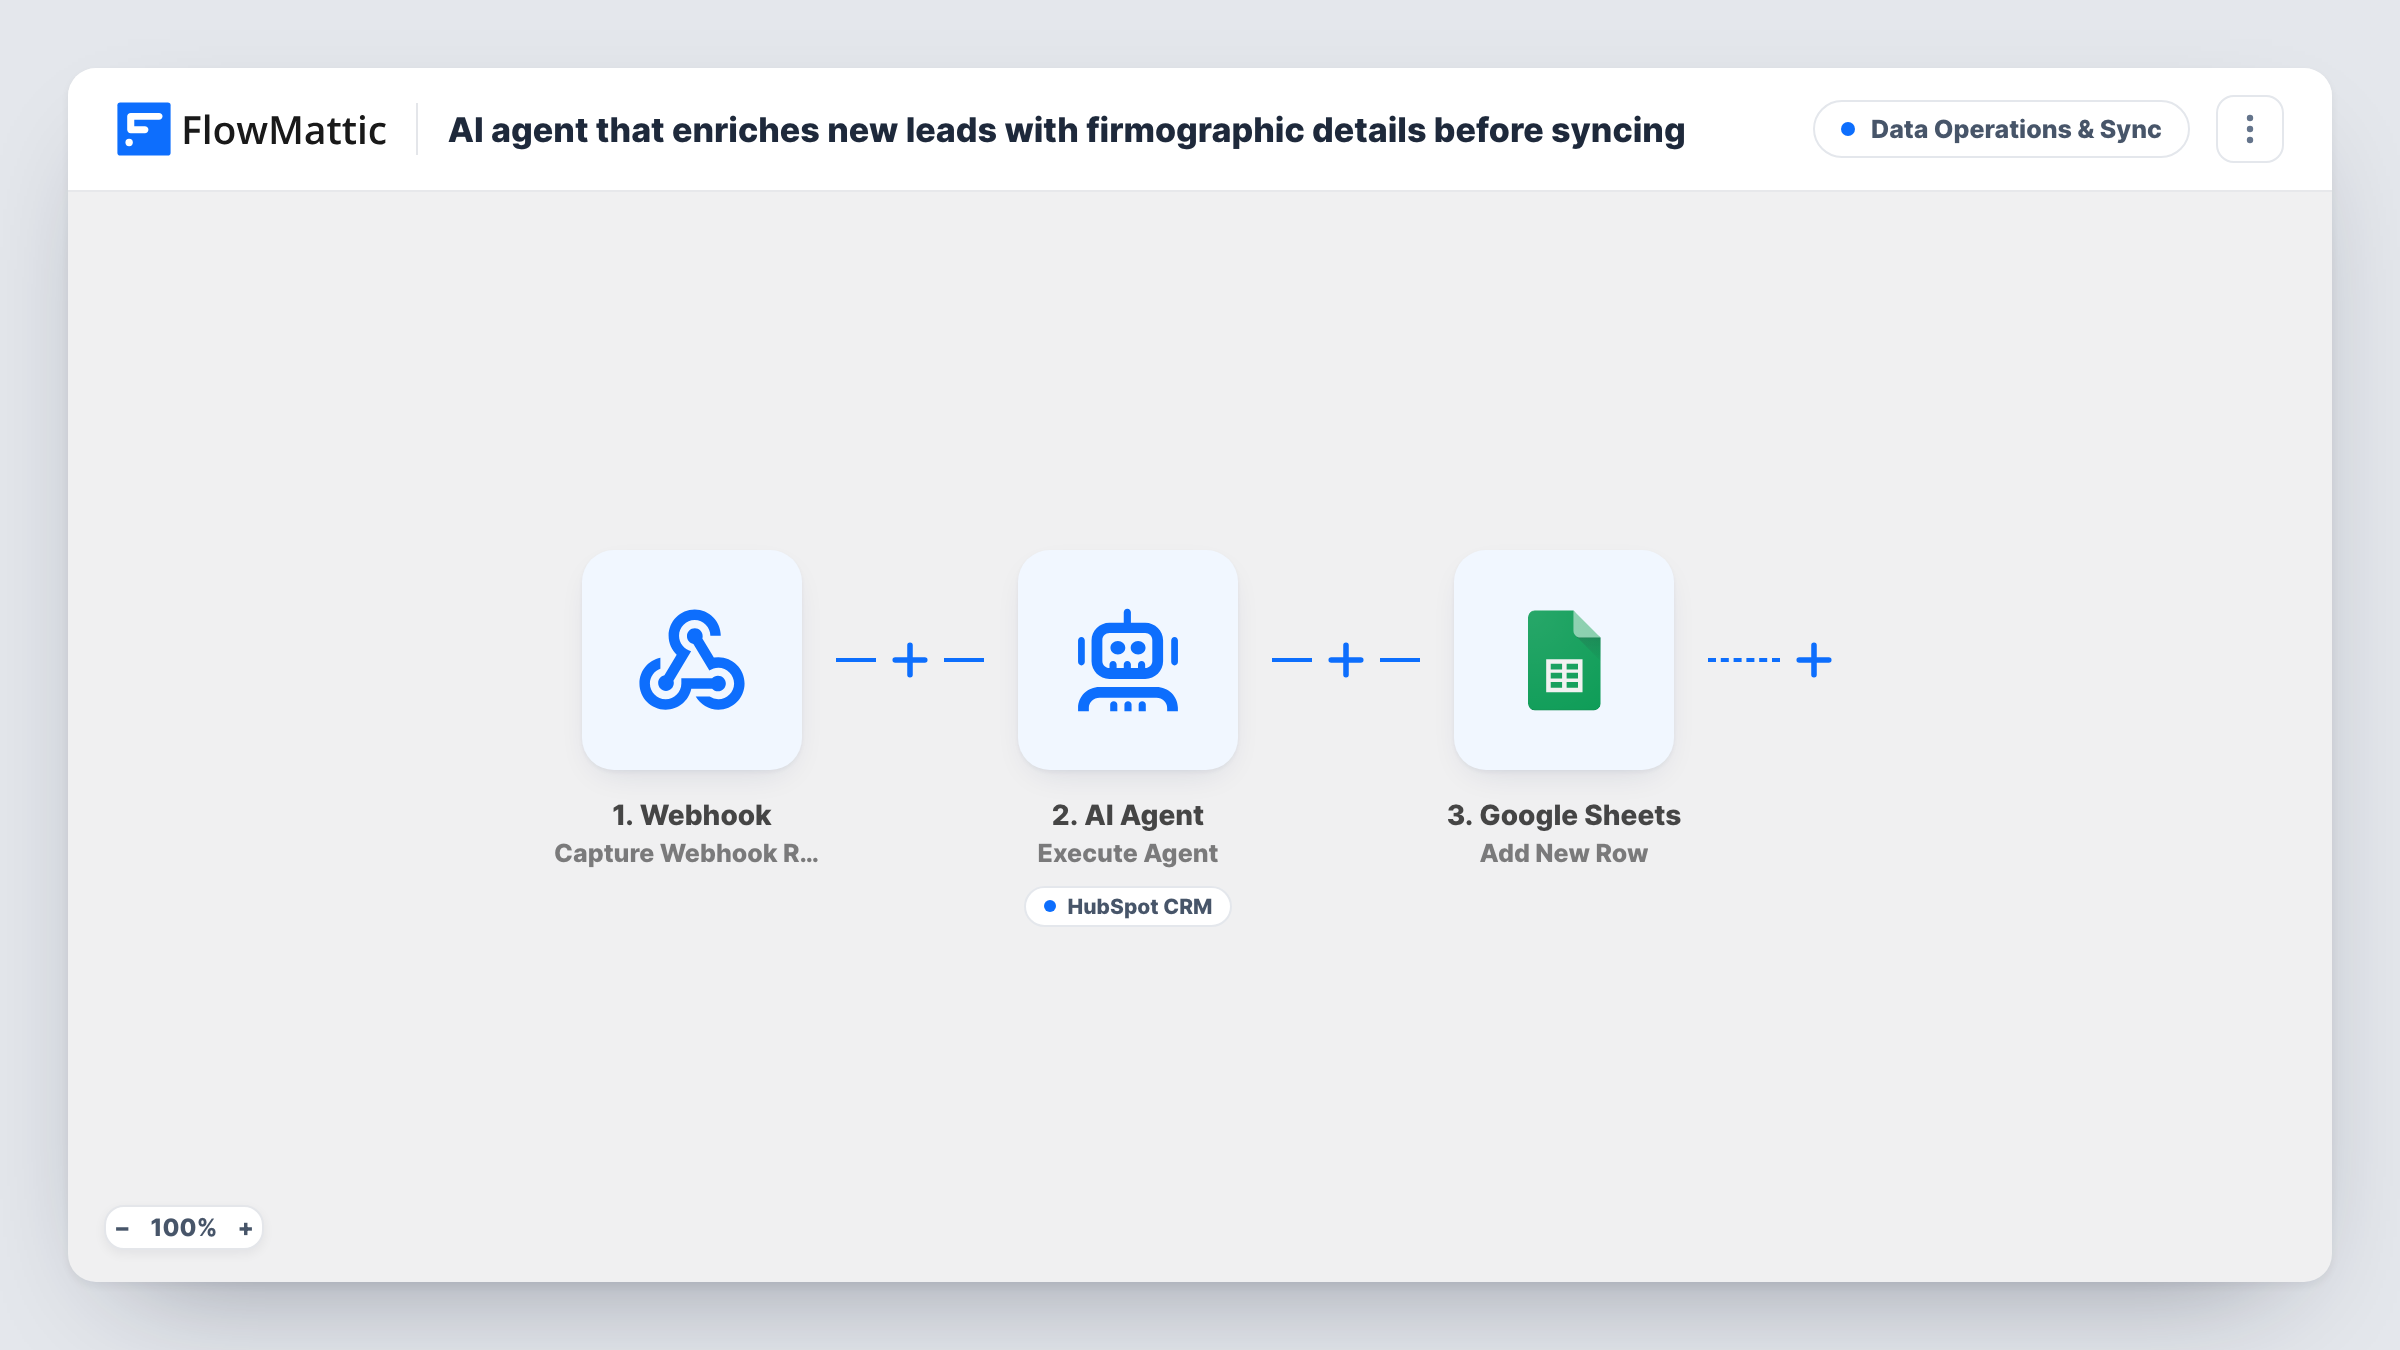The height and width of the screenshot is (1350, 2400).
Task: Click the 100% zoom level value
Action: pyautogui.click(x=183, y=1228)
